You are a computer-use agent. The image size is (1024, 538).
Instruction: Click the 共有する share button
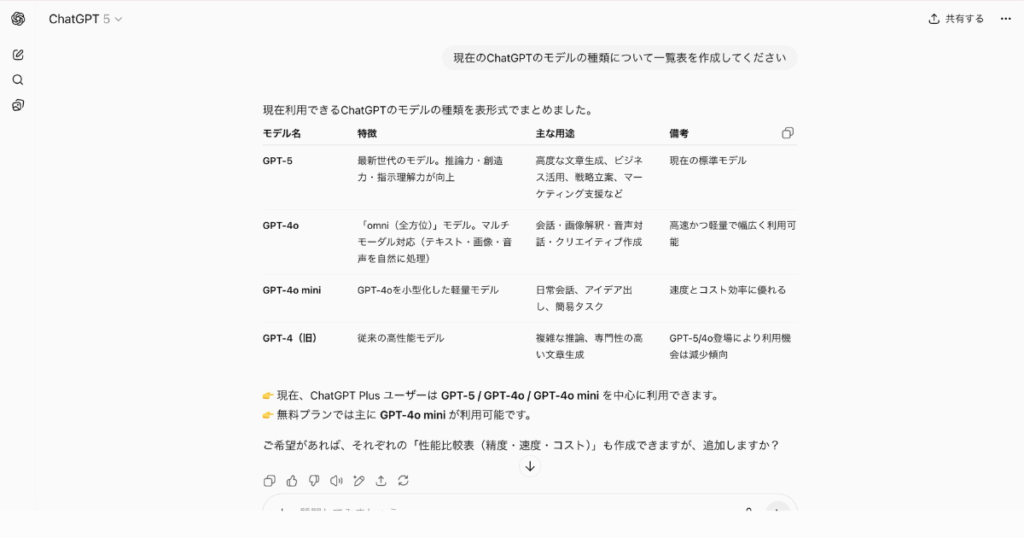(x=956, y=19)
